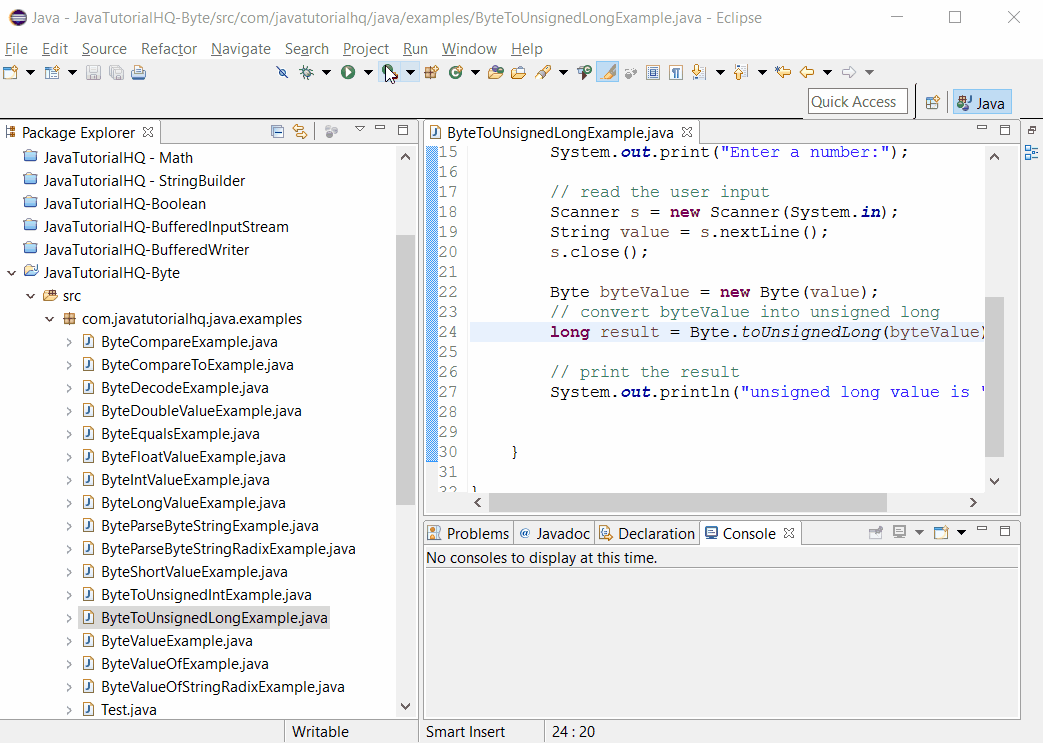
Task: Launch Debug mode from the toolbar
Action: coord(306,72)
